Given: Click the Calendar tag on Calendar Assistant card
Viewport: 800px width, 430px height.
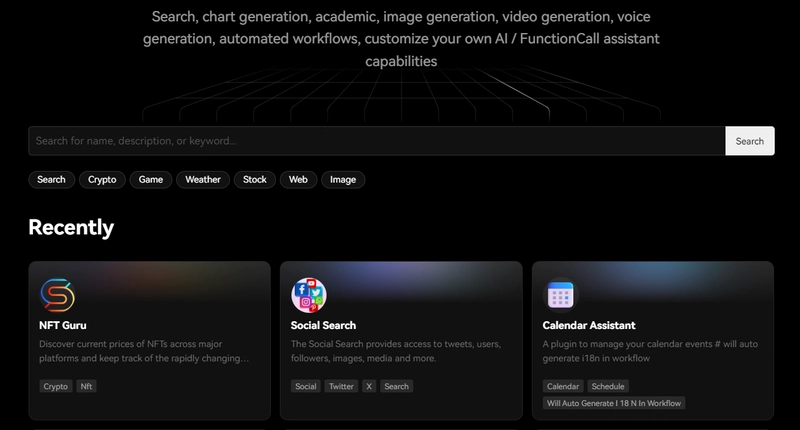Looking at the screenshot, I should tap(562, 386).
